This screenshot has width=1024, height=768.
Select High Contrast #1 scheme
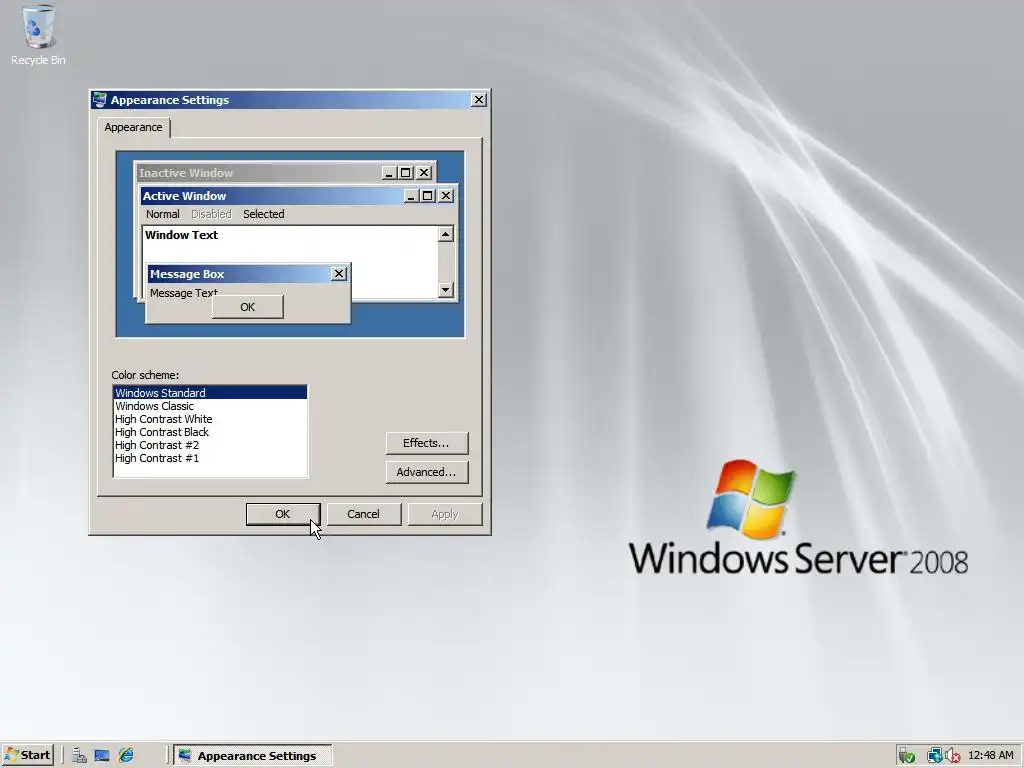tap(210, 458)
